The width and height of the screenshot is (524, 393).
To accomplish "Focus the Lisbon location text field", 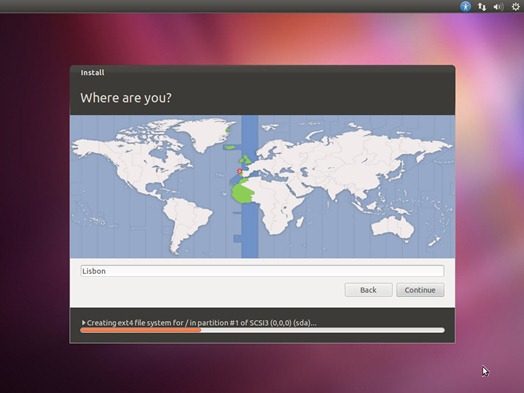I will pos(262,271).
